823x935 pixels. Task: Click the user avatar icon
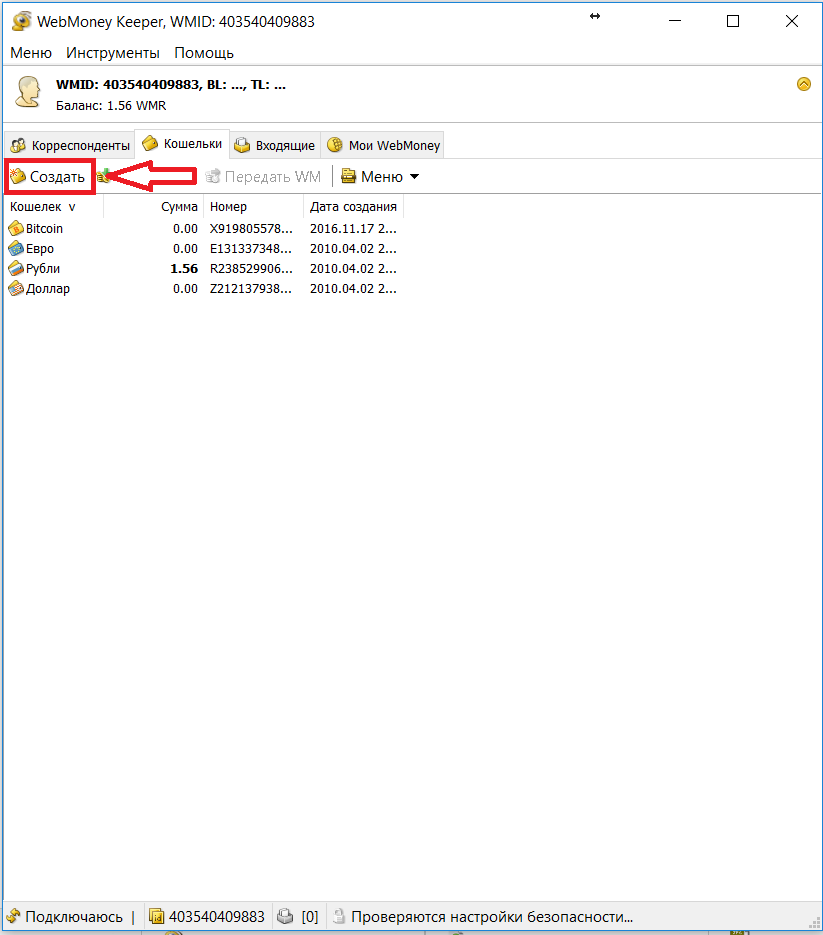point(27,92)
